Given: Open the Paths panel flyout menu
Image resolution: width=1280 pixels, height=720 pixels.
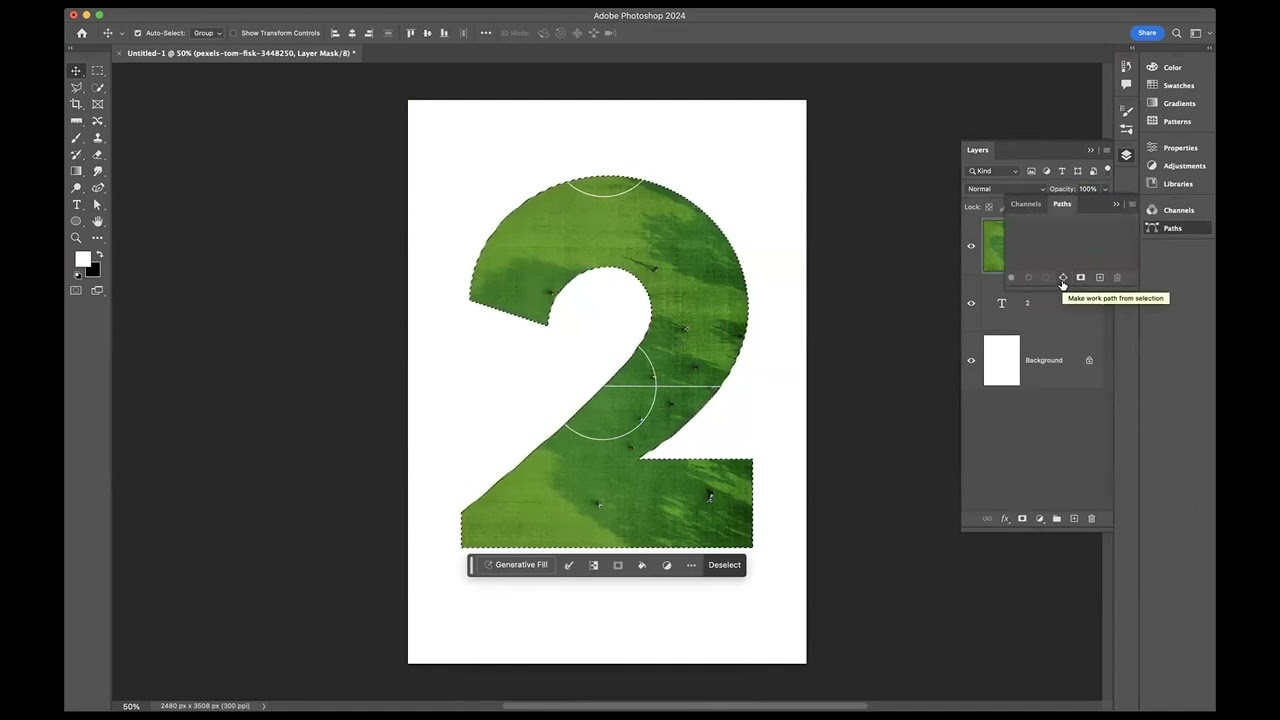Looking at the screenshot, I should 1132,204.
